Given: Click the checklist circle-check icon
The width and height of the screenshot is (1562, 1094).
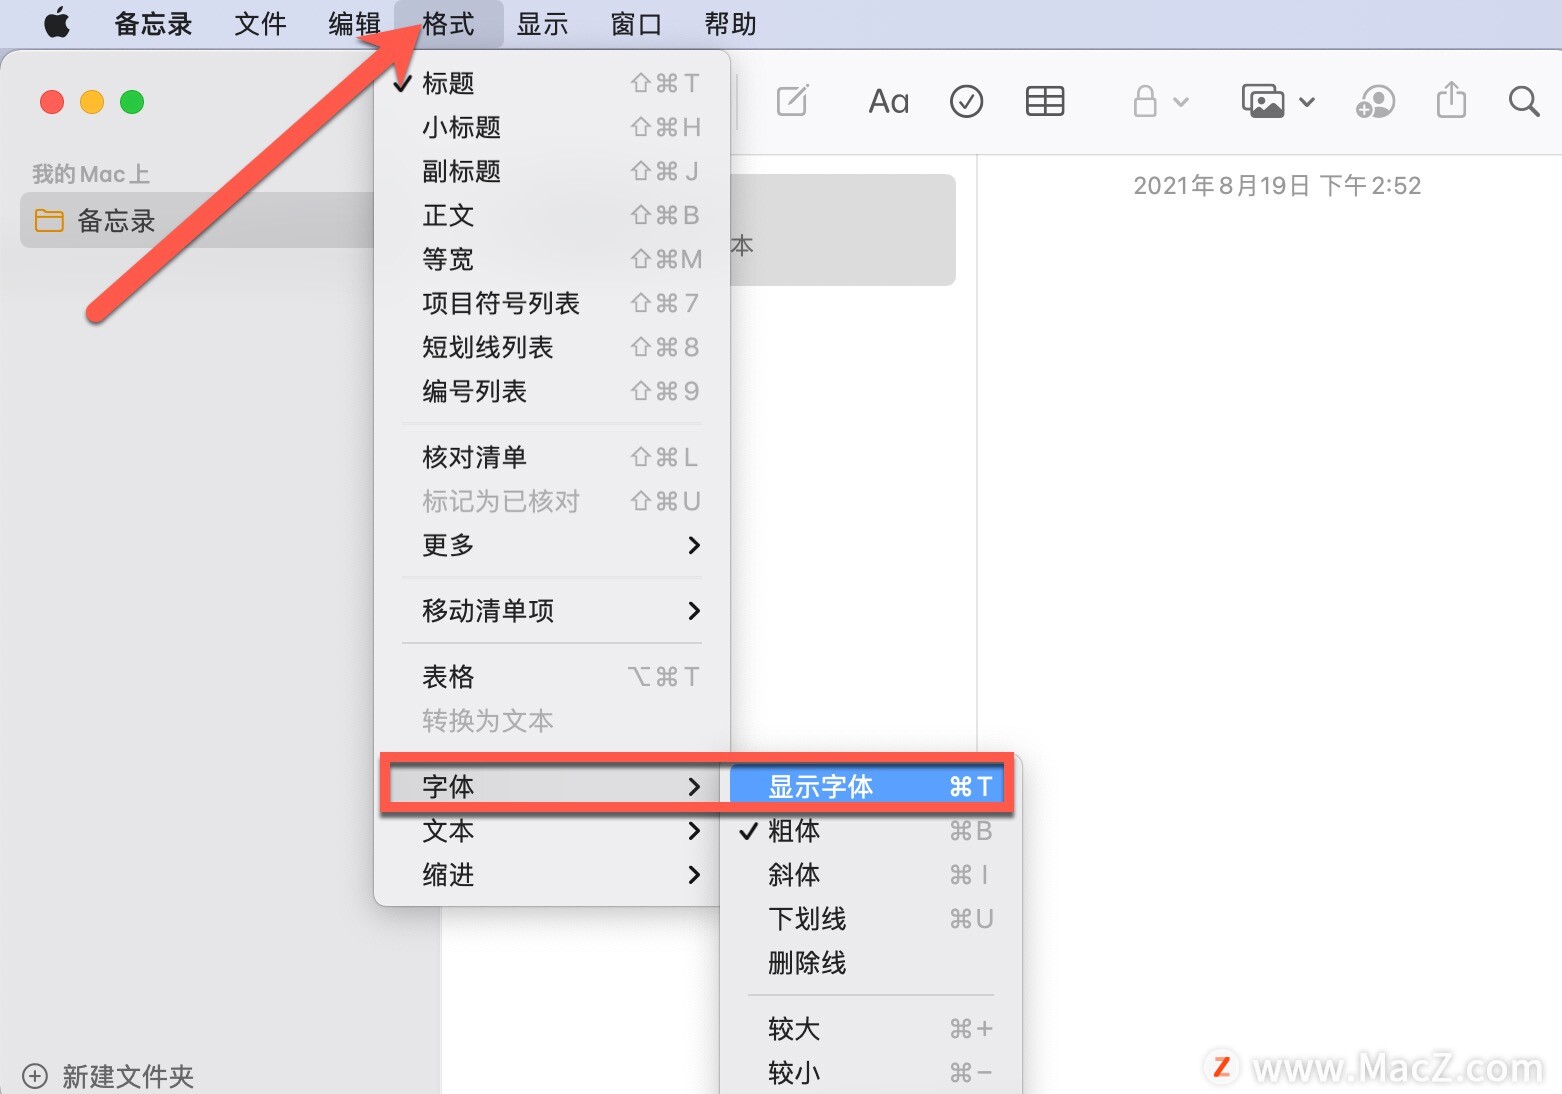Looking at the screenshot, I should pos(966,101).
